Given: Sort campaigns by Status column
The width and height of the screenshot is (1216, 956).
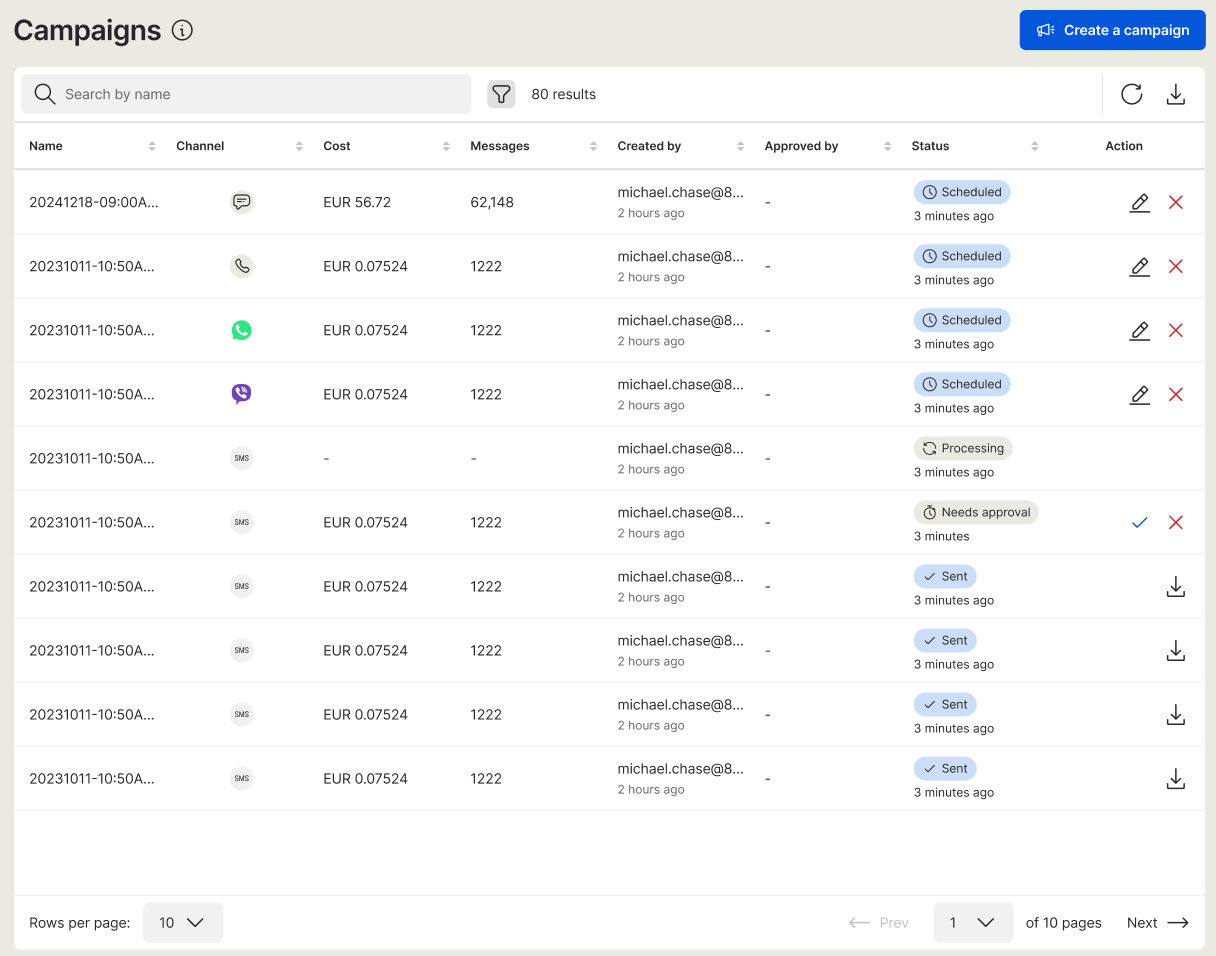Looking at the screenshot, I should point(1034,146).
